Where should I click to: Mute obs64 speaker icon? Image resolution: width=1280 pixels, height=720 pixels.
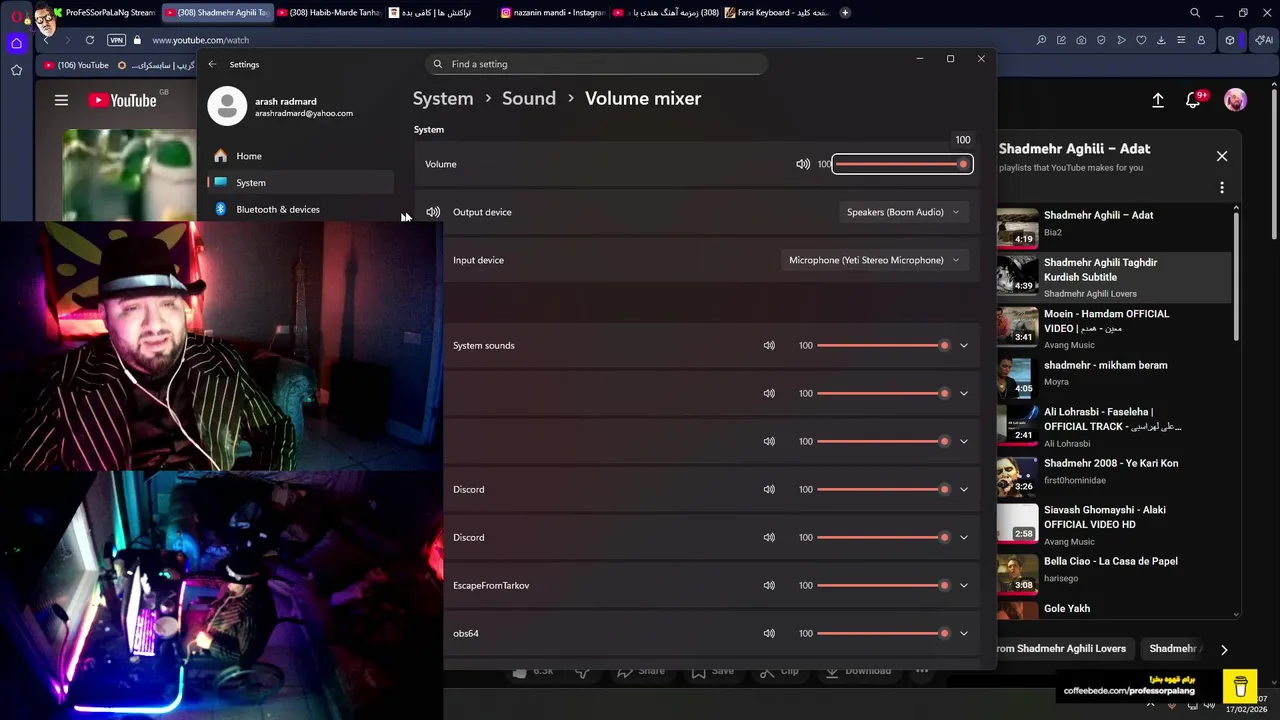coord(769,633)
